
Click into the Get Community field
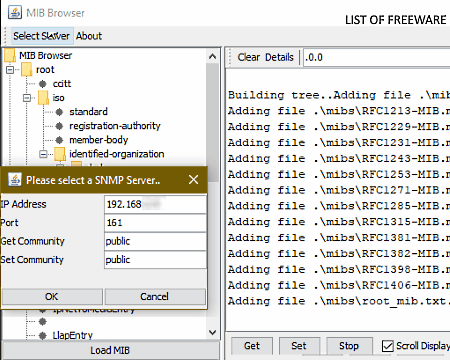tap(155, 241)
